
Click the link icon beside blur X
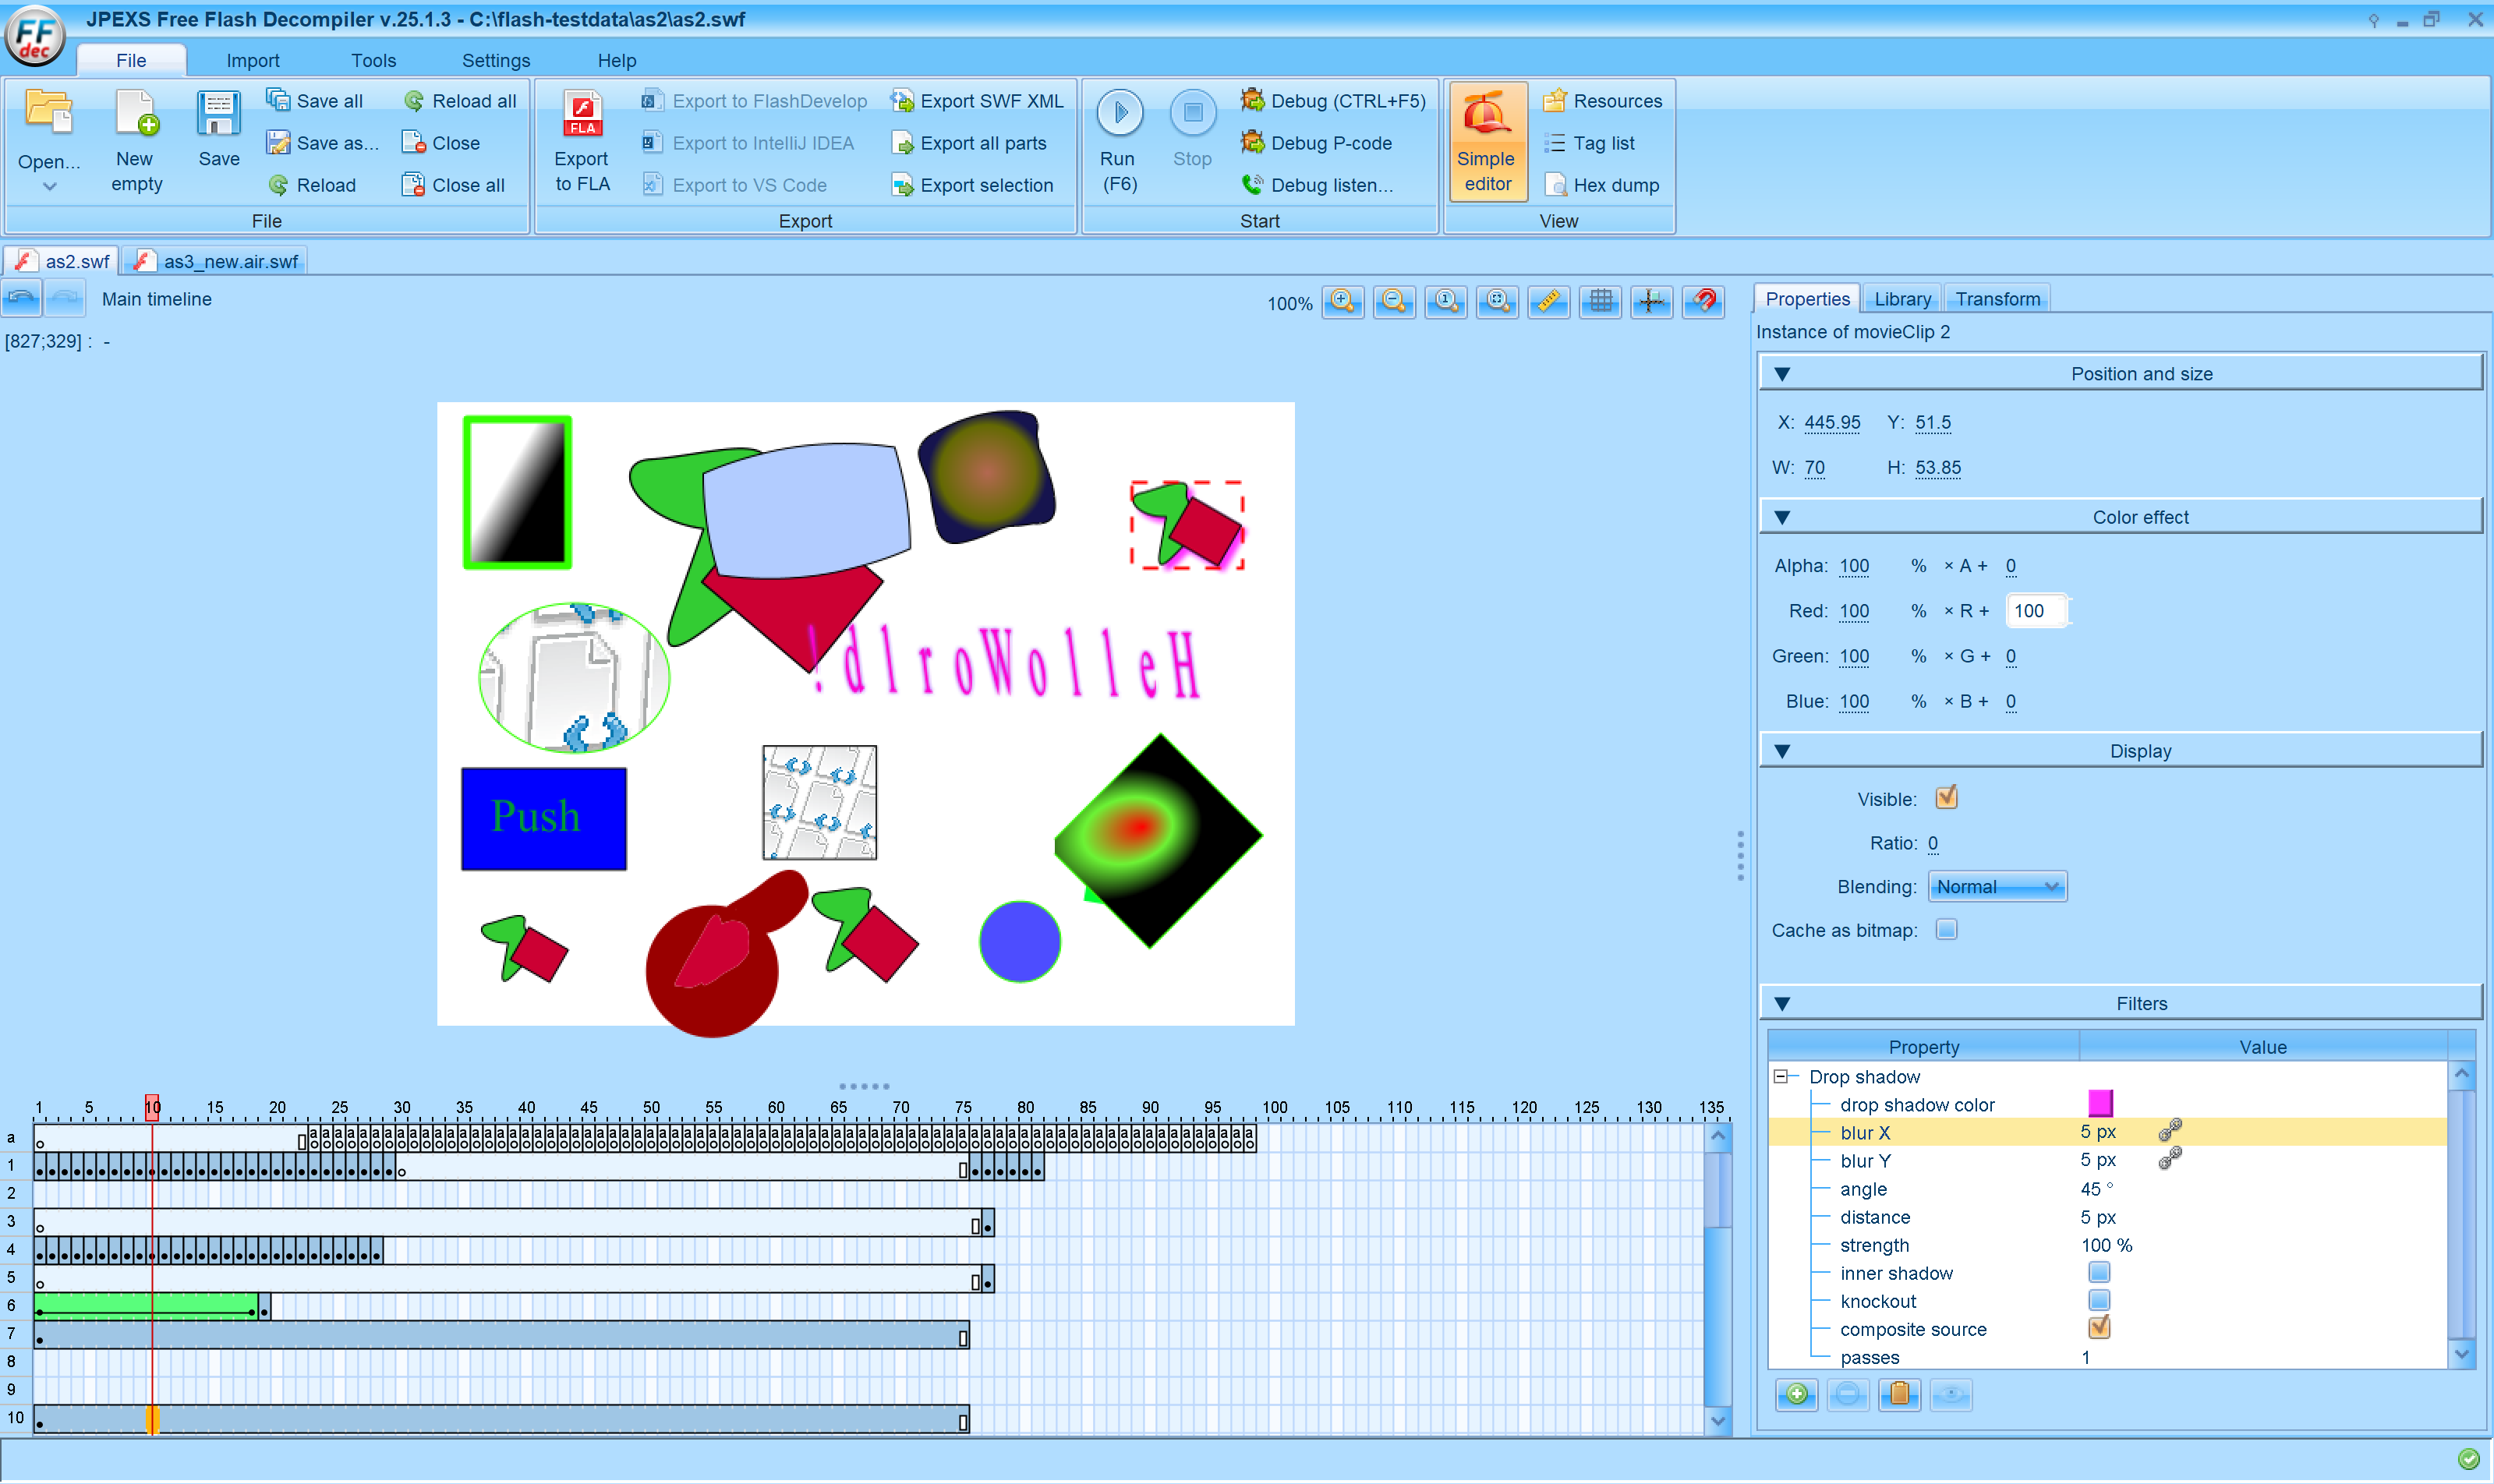click(2169, 1131)
